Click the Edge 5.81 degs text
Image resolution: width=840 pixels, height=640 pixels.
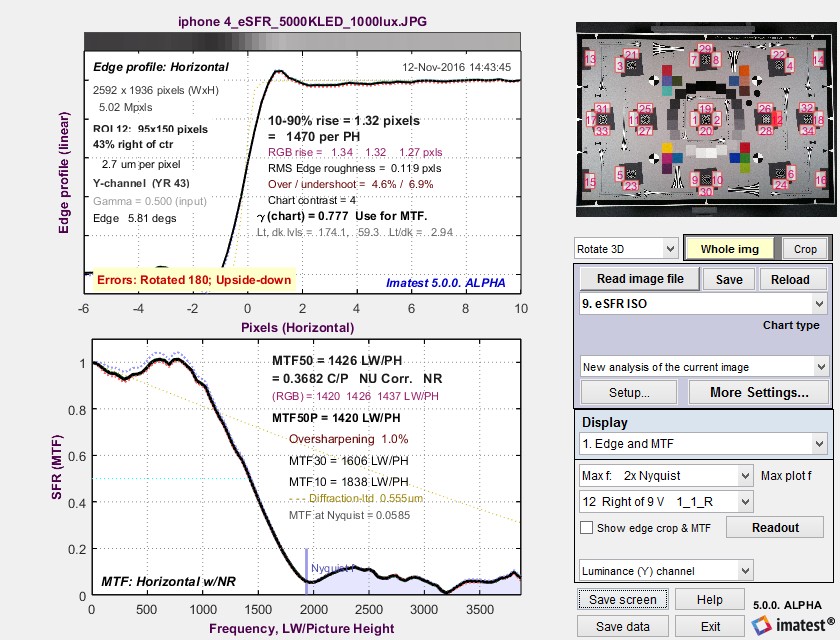click(134, 218)
